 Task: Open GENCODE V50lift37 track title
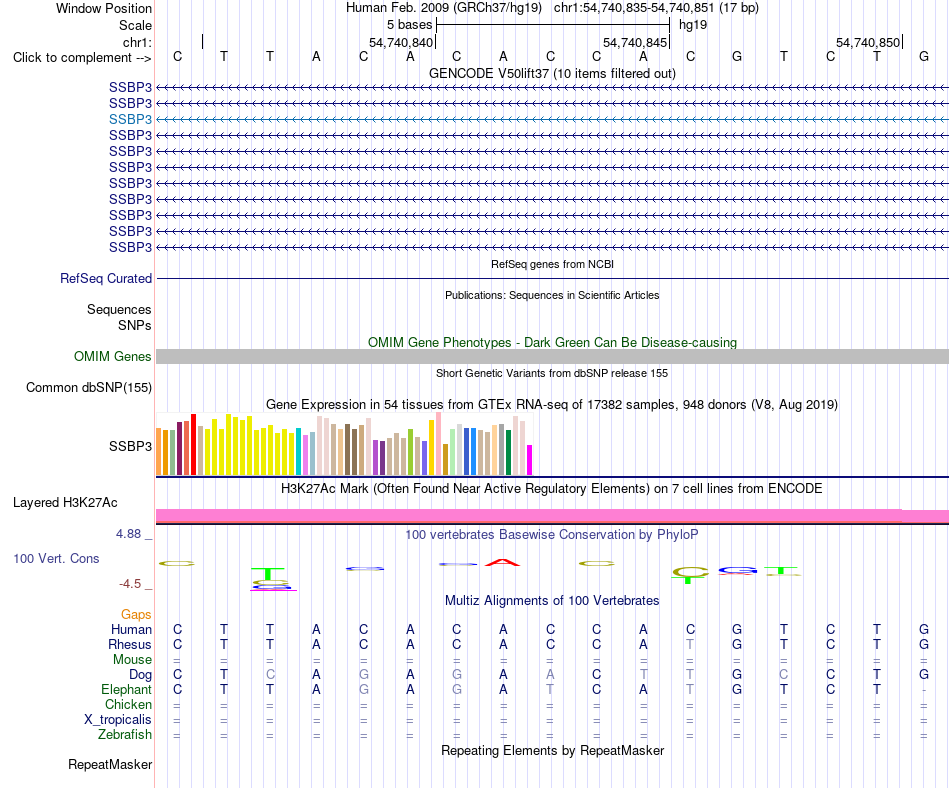pyautogui.click(x=552, y=73)
